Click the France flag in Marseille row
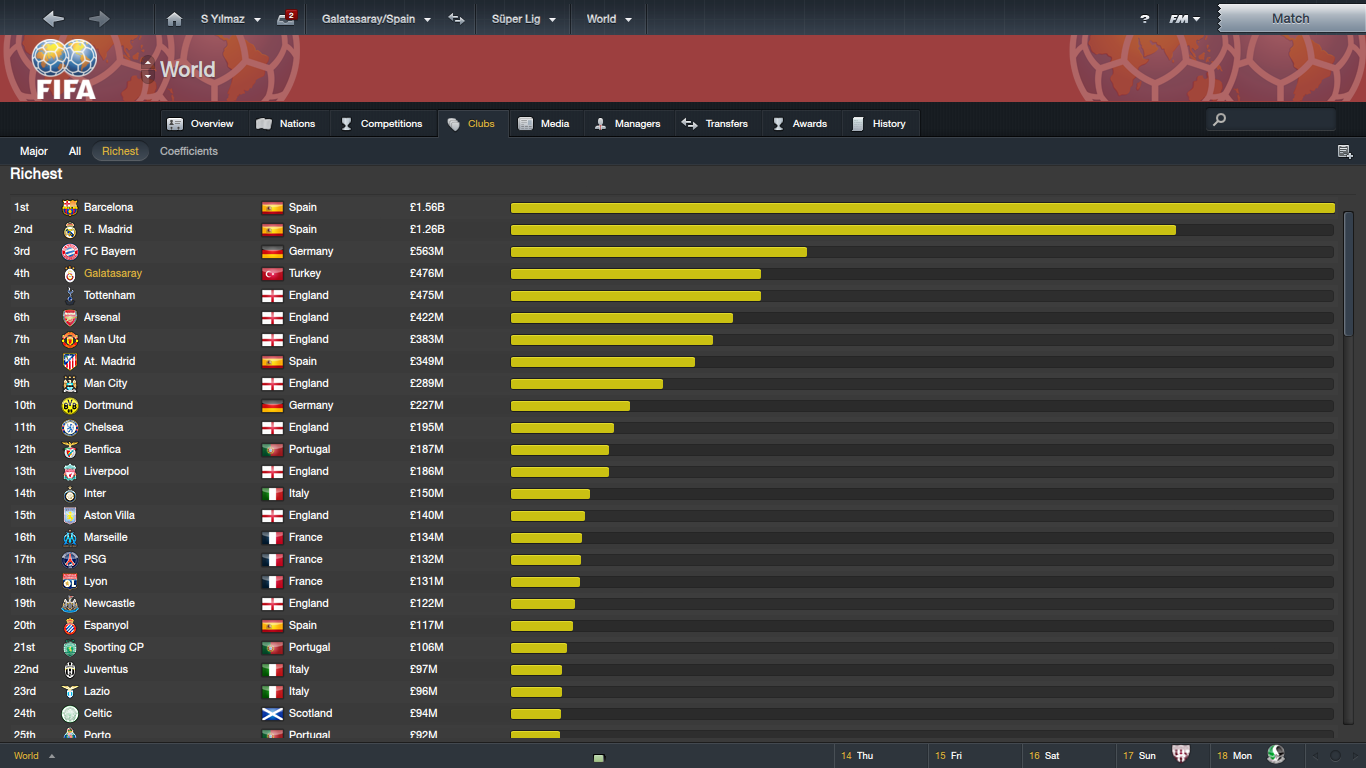Image resolution: width=1366 pixels, height=768 pixels. (272, 538)
